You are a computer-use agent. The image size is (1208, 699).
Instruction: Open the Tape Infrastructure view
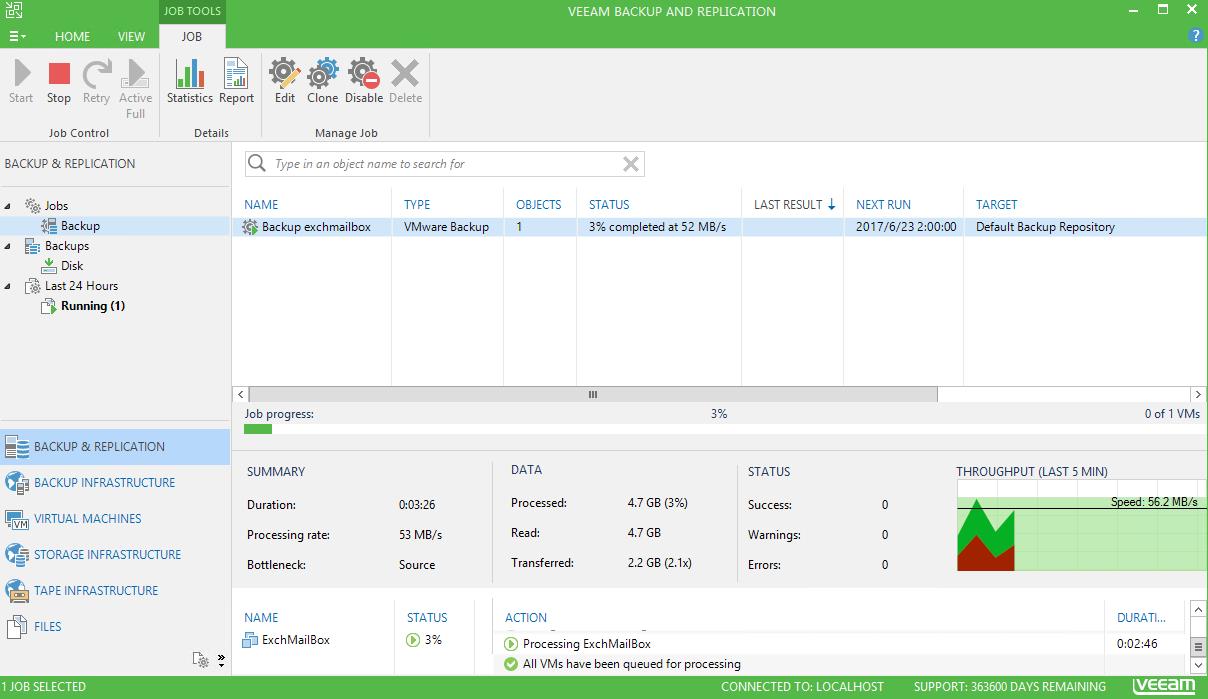(x=115, y=591)
